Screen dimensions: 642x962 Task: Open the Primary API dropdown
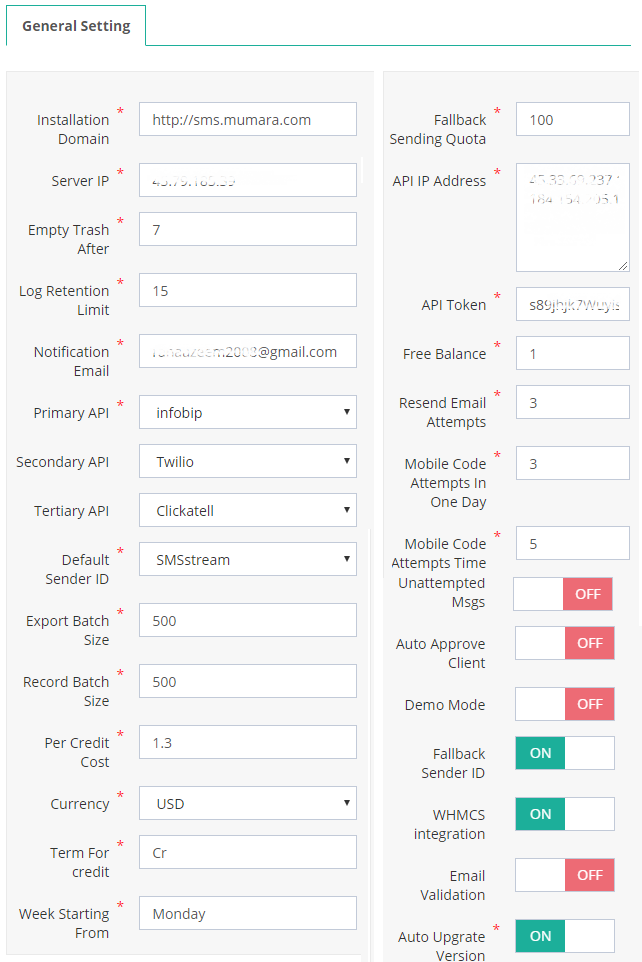point(247,412)
